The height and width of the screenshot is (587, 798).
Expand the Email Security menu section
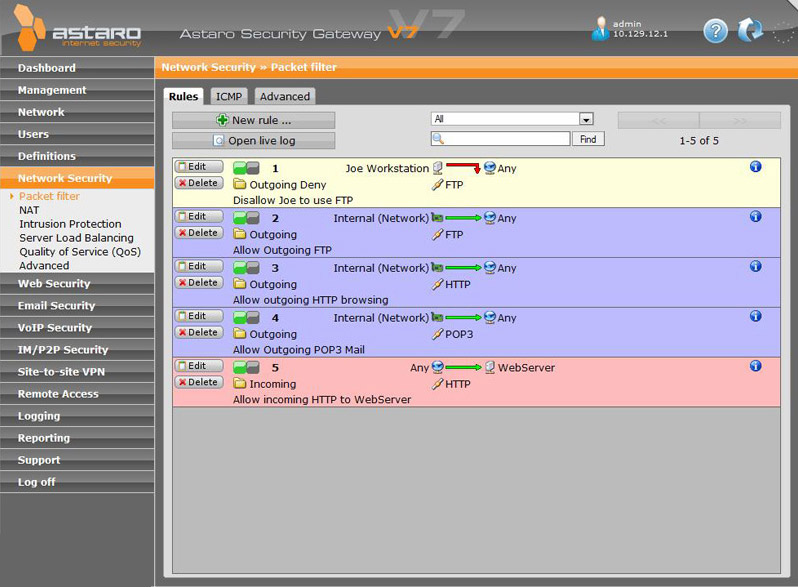click(77, 305)
